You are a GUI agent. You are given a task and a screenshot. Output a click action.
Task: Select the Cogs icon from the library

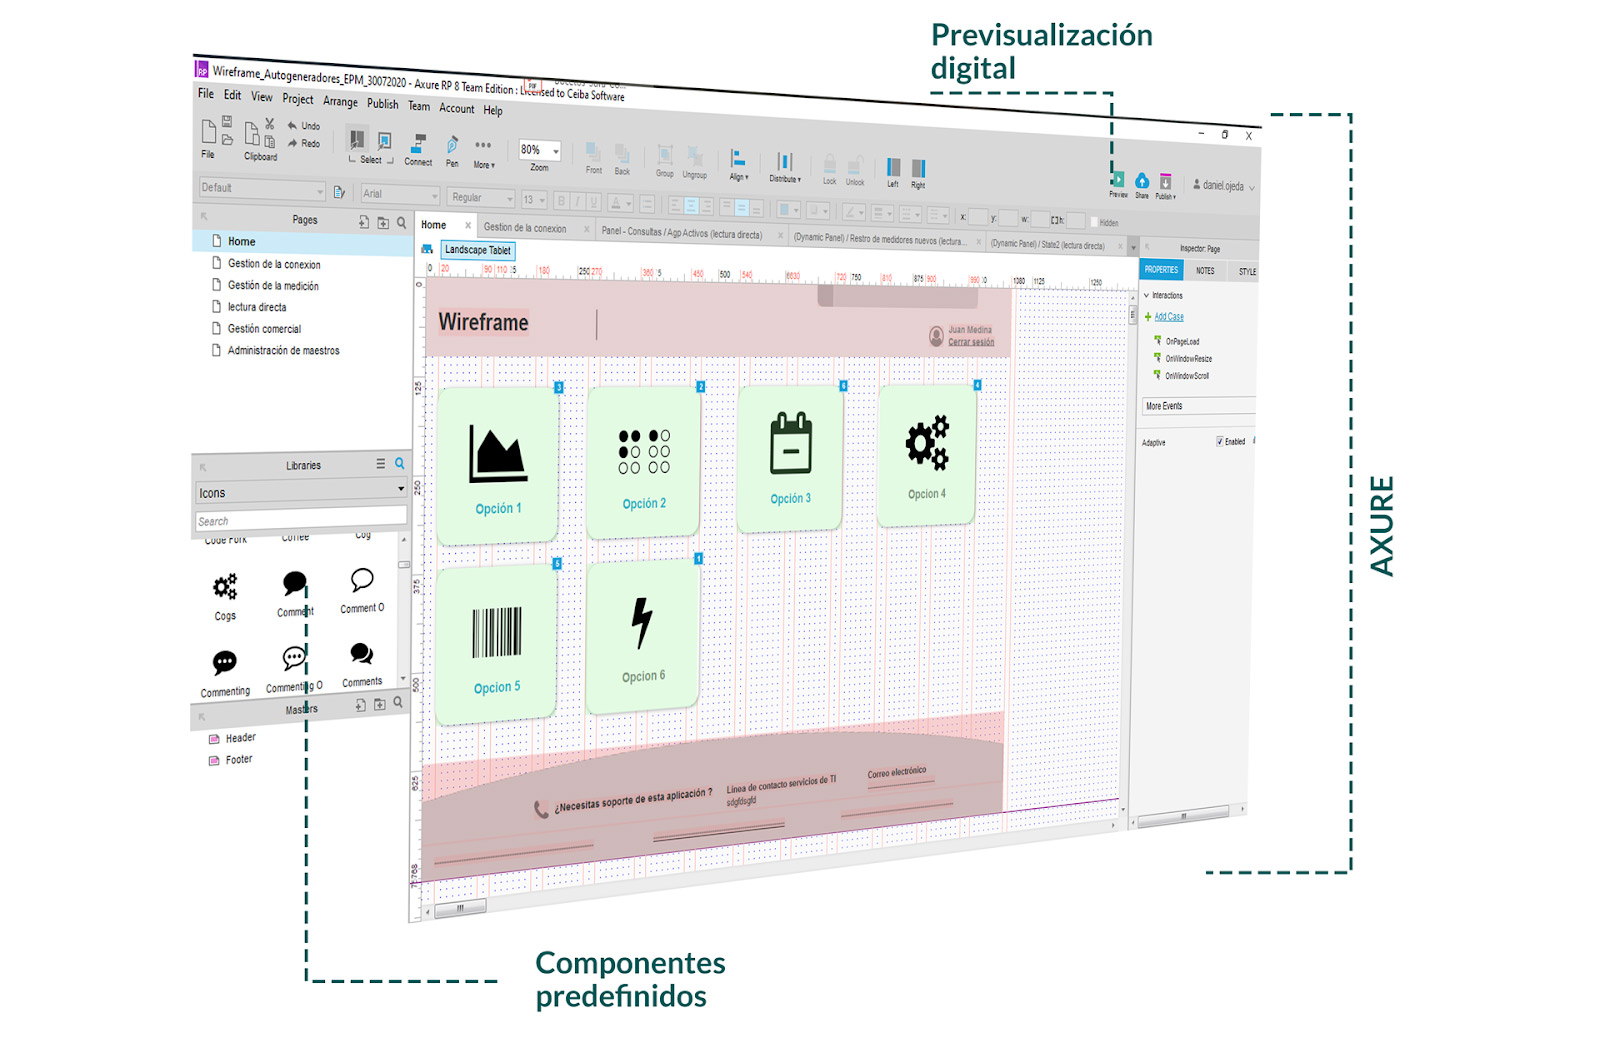(225, 585)
